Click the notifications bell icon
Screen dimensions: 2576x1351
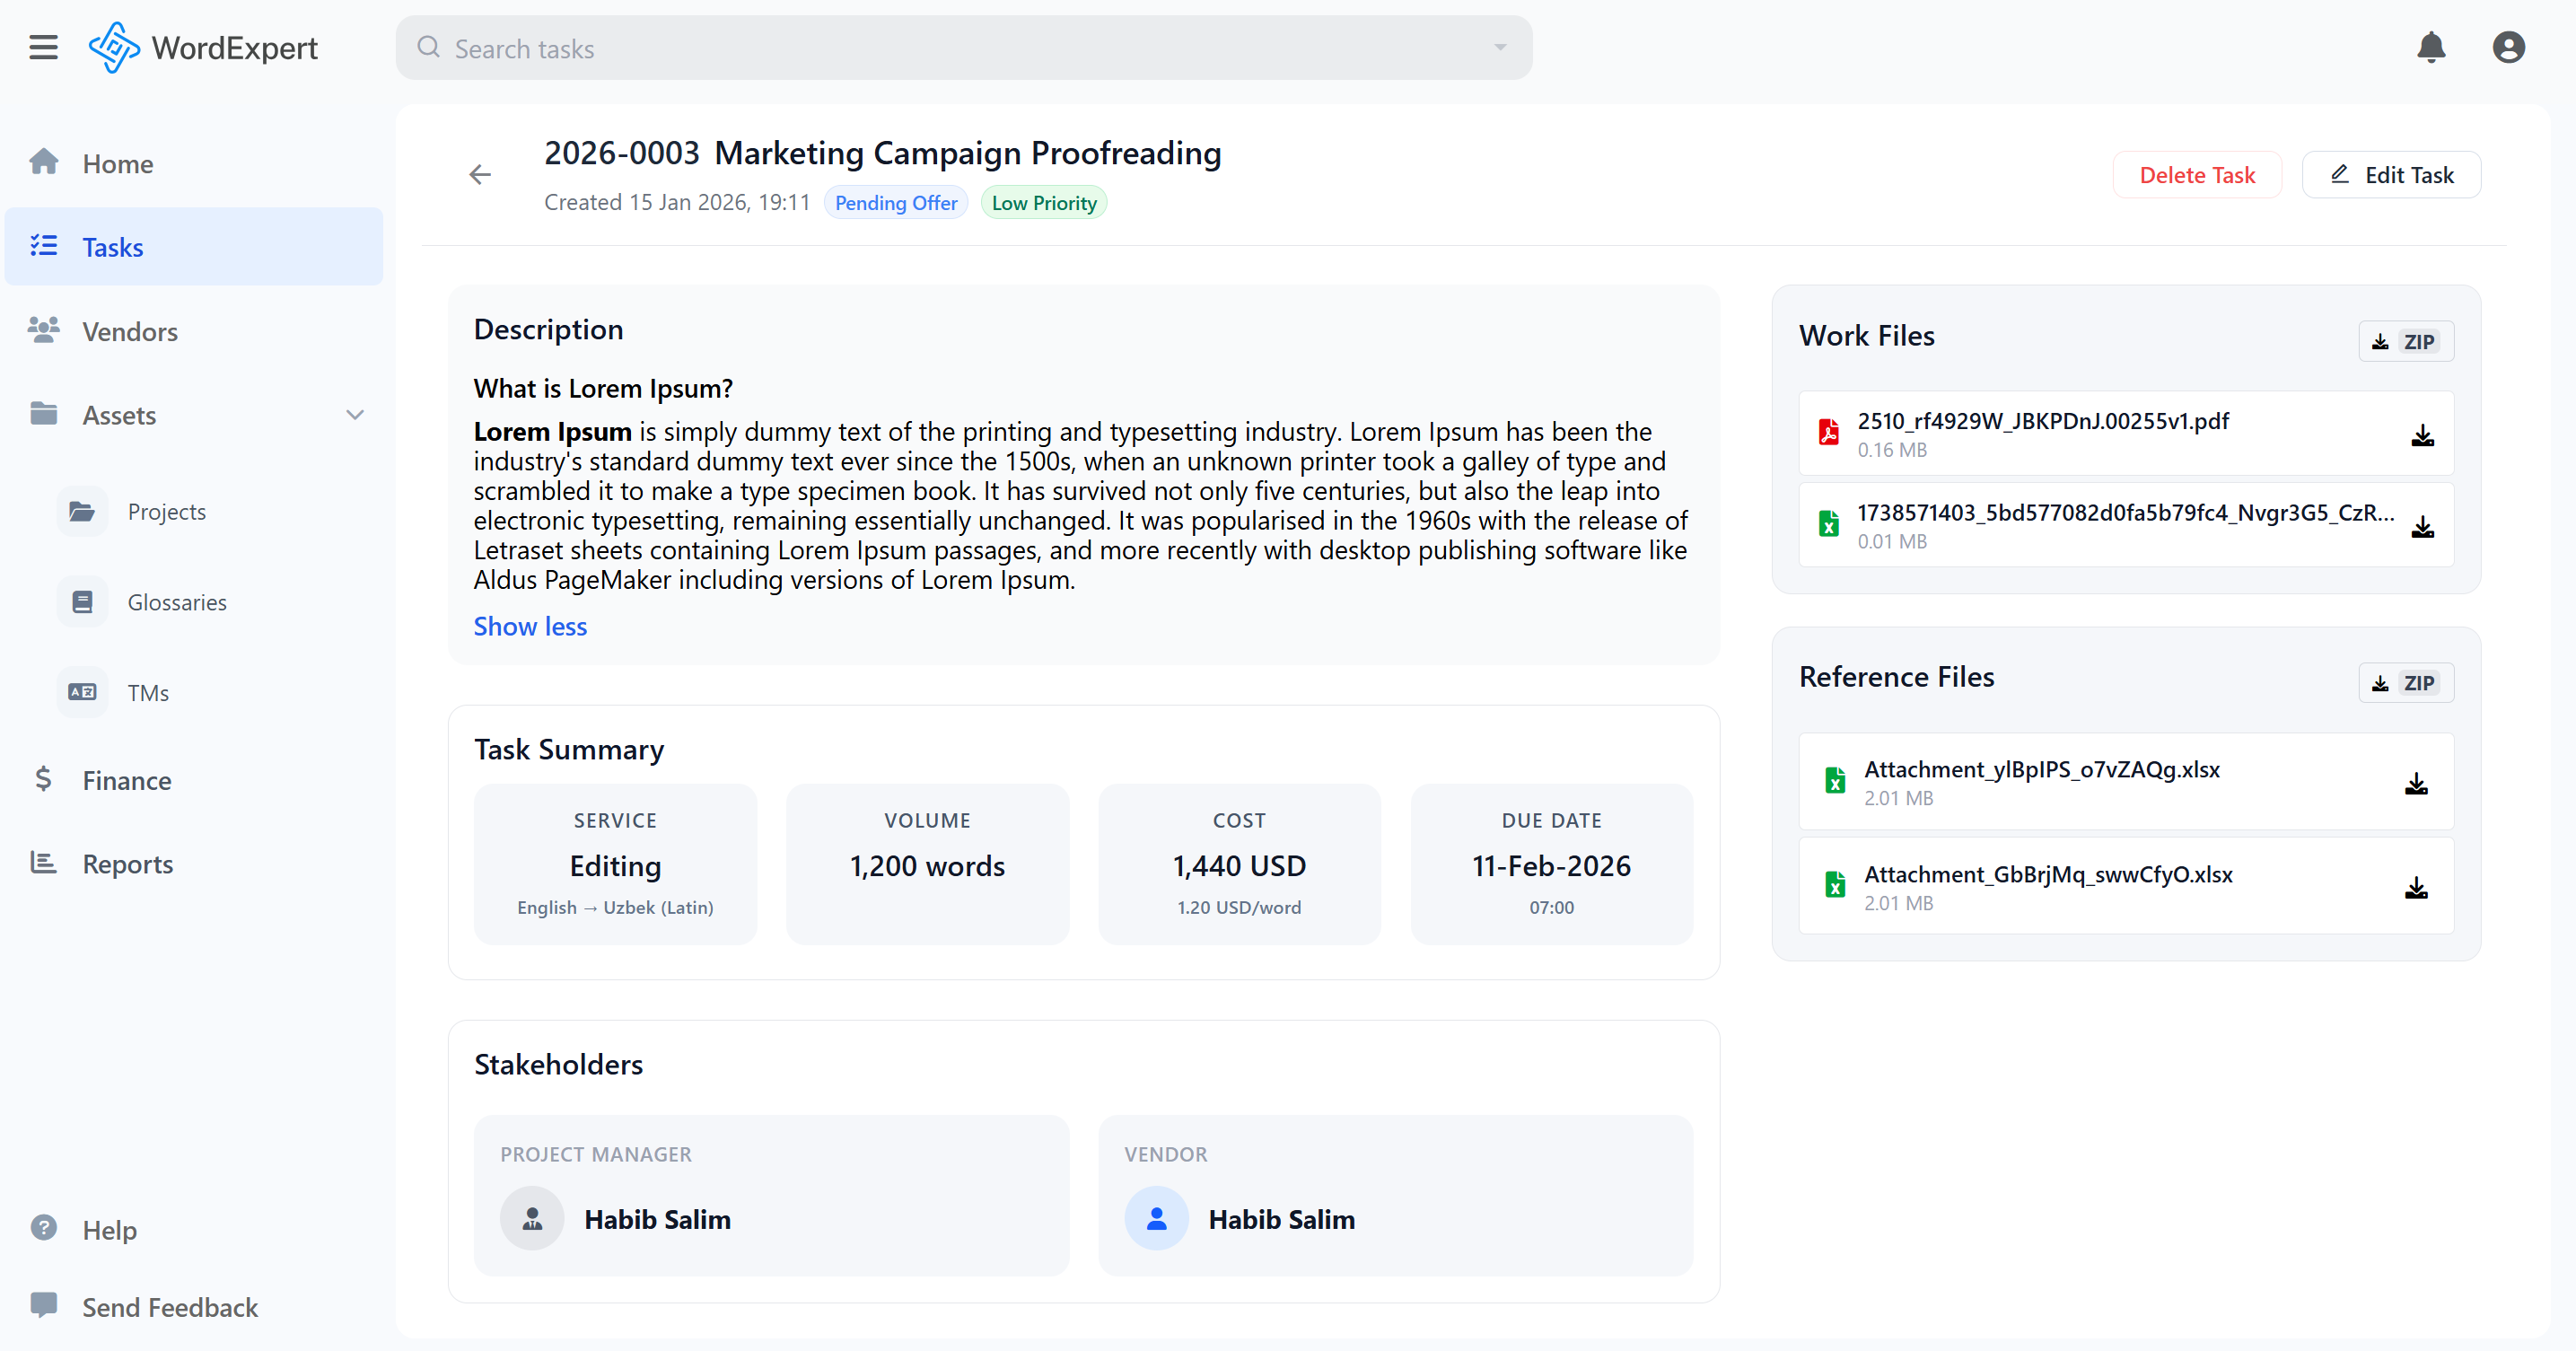(x=2431, y=47)
